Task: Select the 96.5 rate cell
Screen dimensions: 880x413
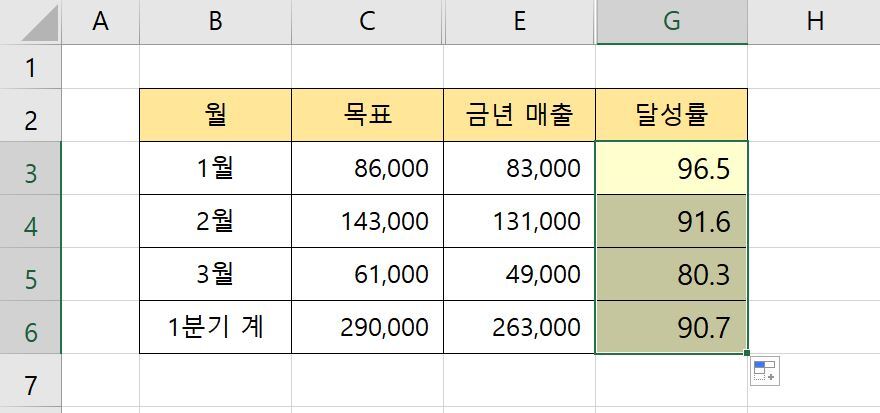Action: click(672, 168)
